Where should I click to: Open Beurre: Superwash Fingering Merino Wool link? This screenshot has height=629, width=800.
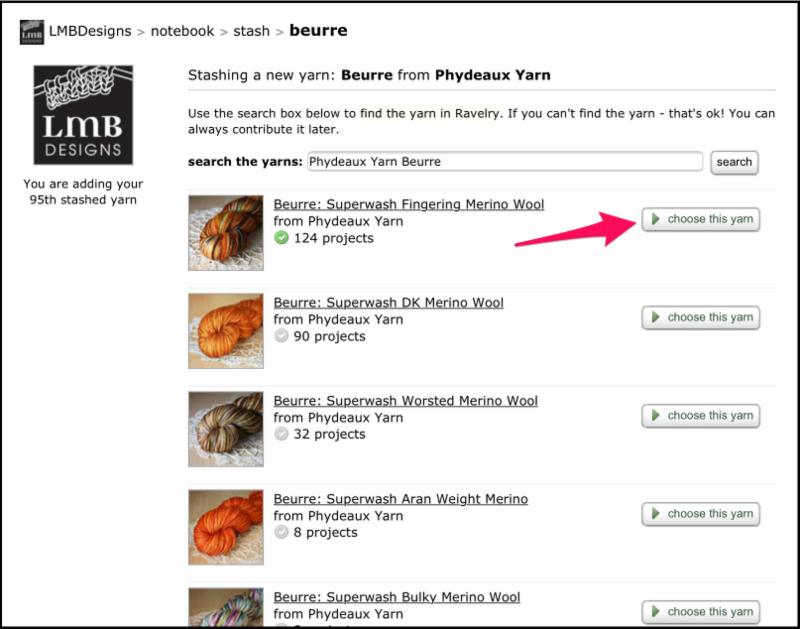pyautogui.click(x=408, y=204)
